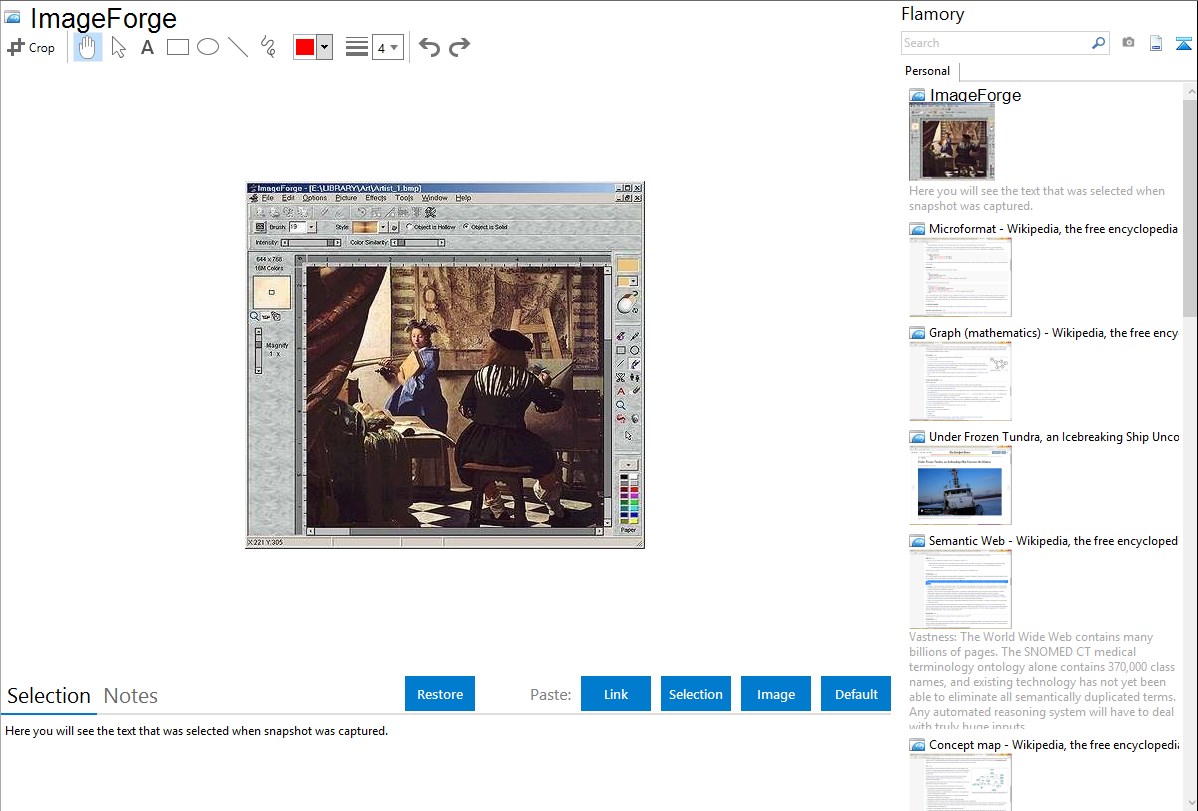Open the Personal tab
Viewport: 1198px width, 811px height.
pyautogui.click(x=928, y=71)
